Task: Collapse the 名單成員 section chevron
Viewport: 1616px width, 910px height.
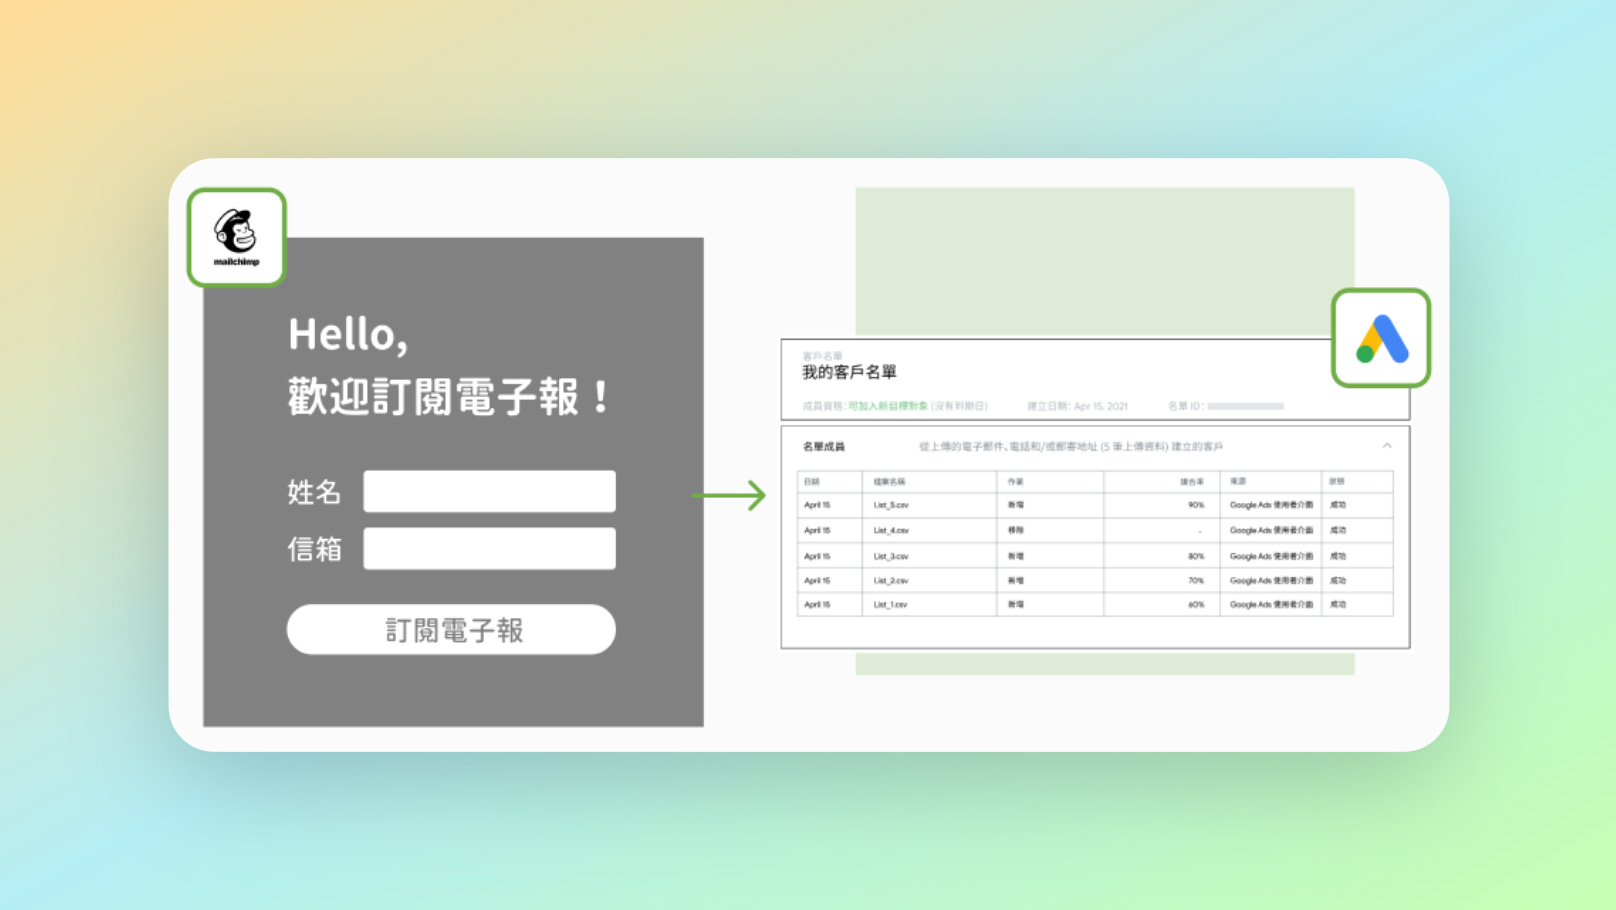Action: 1387,446
